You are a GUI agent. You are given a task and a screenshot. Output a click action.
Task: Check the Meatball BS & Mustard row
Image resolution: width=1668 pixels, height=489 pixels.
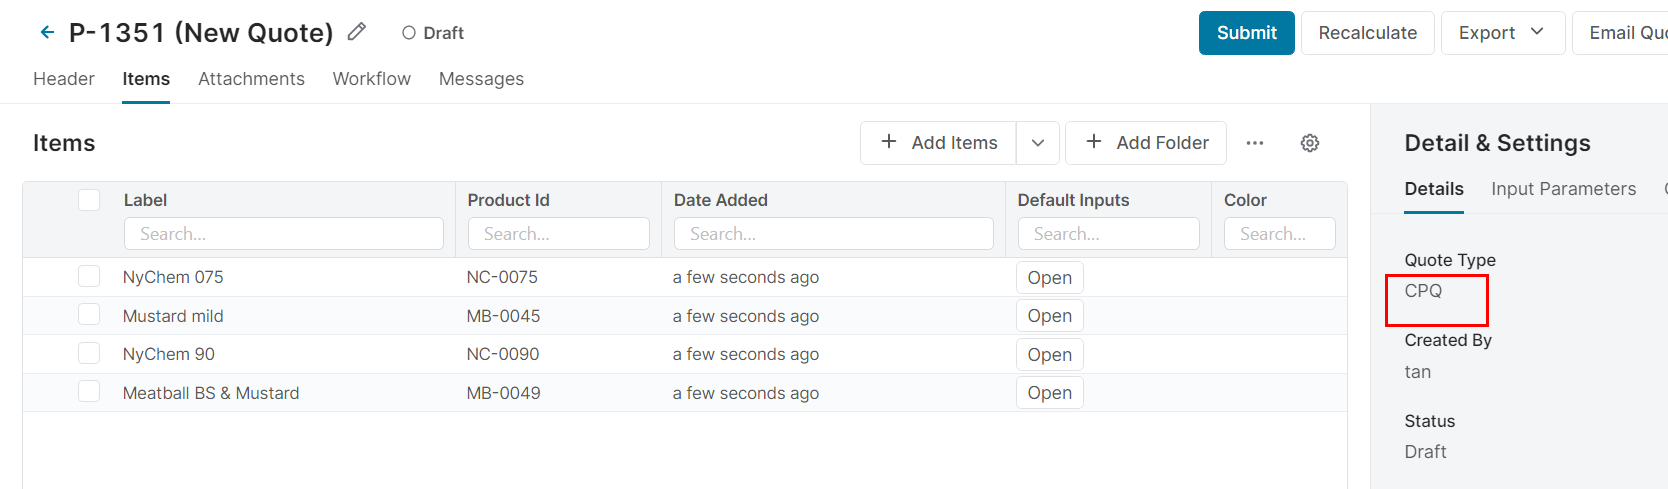pyautogui.click(x=89, y=392)
